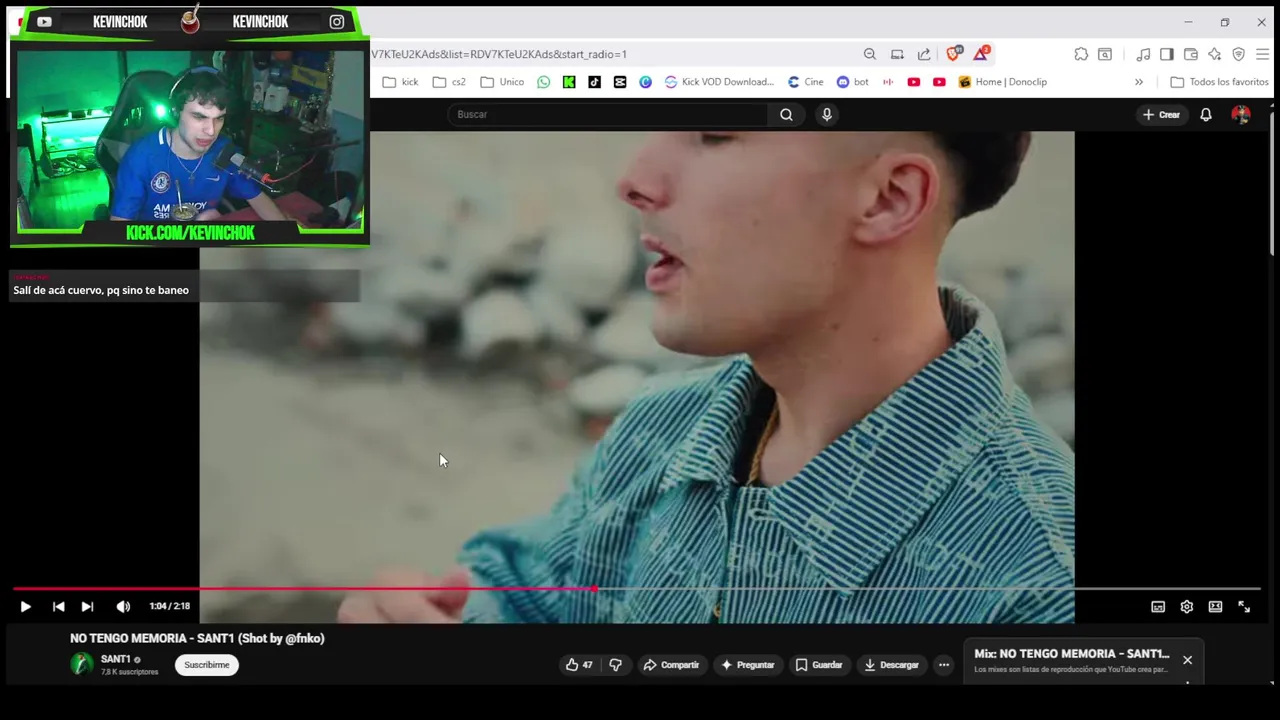This screenshot has width=1280, height=720.
Task: Open the Cine bookmark
Action: (x=805, y=82)
